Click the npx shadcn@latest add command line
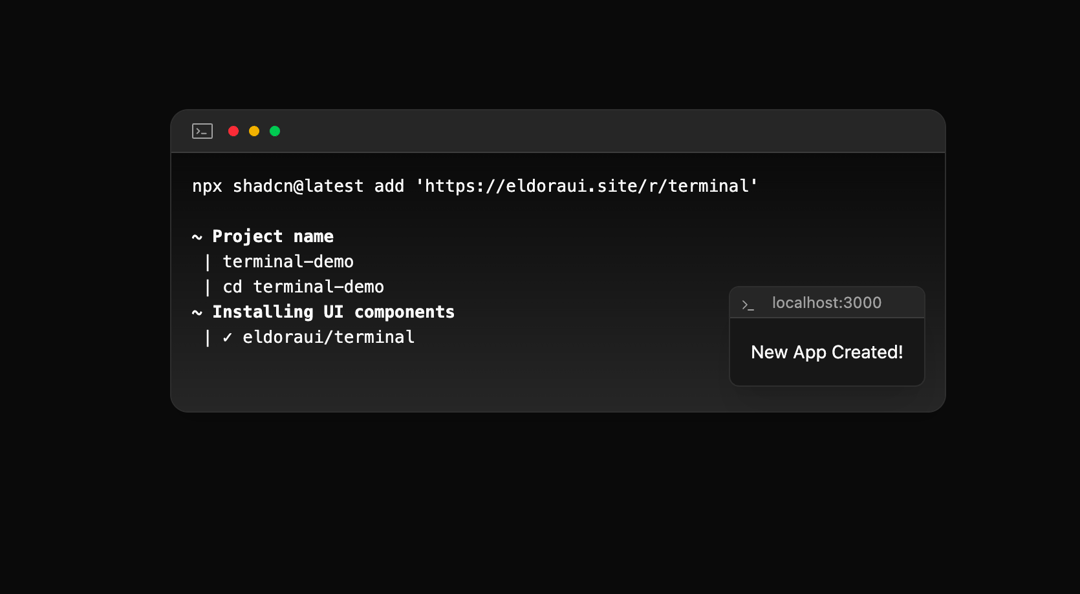Viewport: 1080px width, 594px height. point(475,186)
